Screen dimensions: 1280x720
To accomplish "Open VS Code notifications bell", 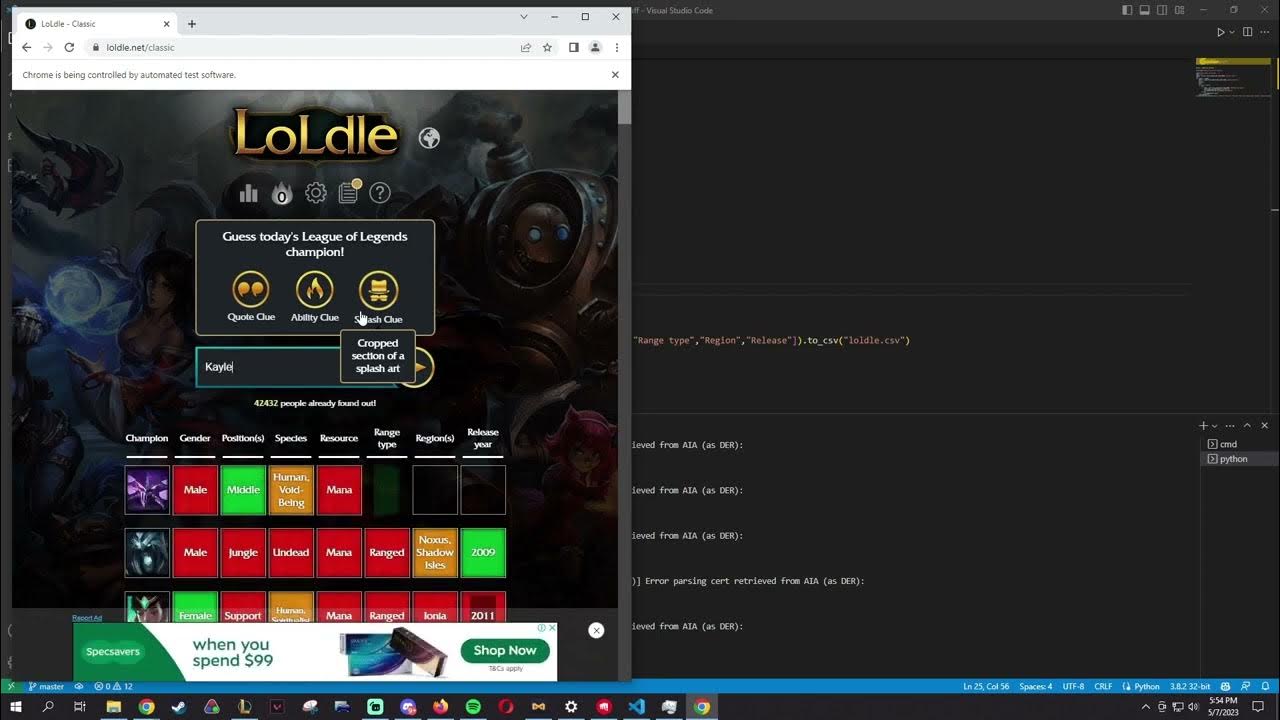I will (1267, 687).
